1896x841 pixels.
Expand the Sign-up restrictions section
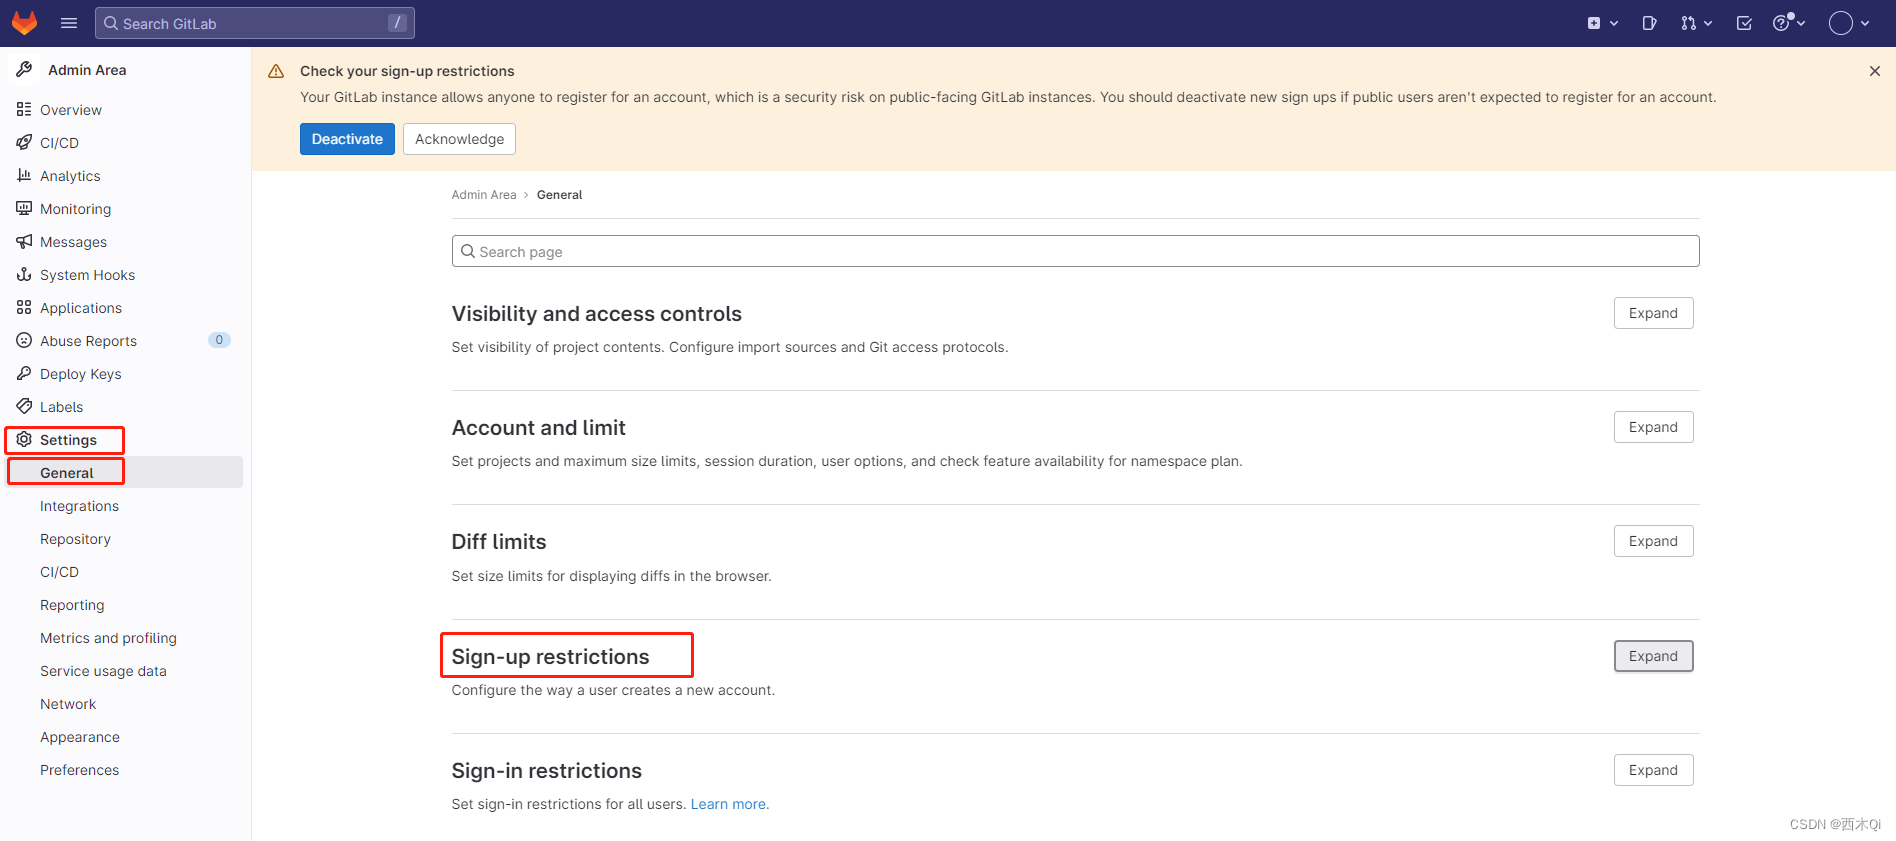(x=1653, y=656)
